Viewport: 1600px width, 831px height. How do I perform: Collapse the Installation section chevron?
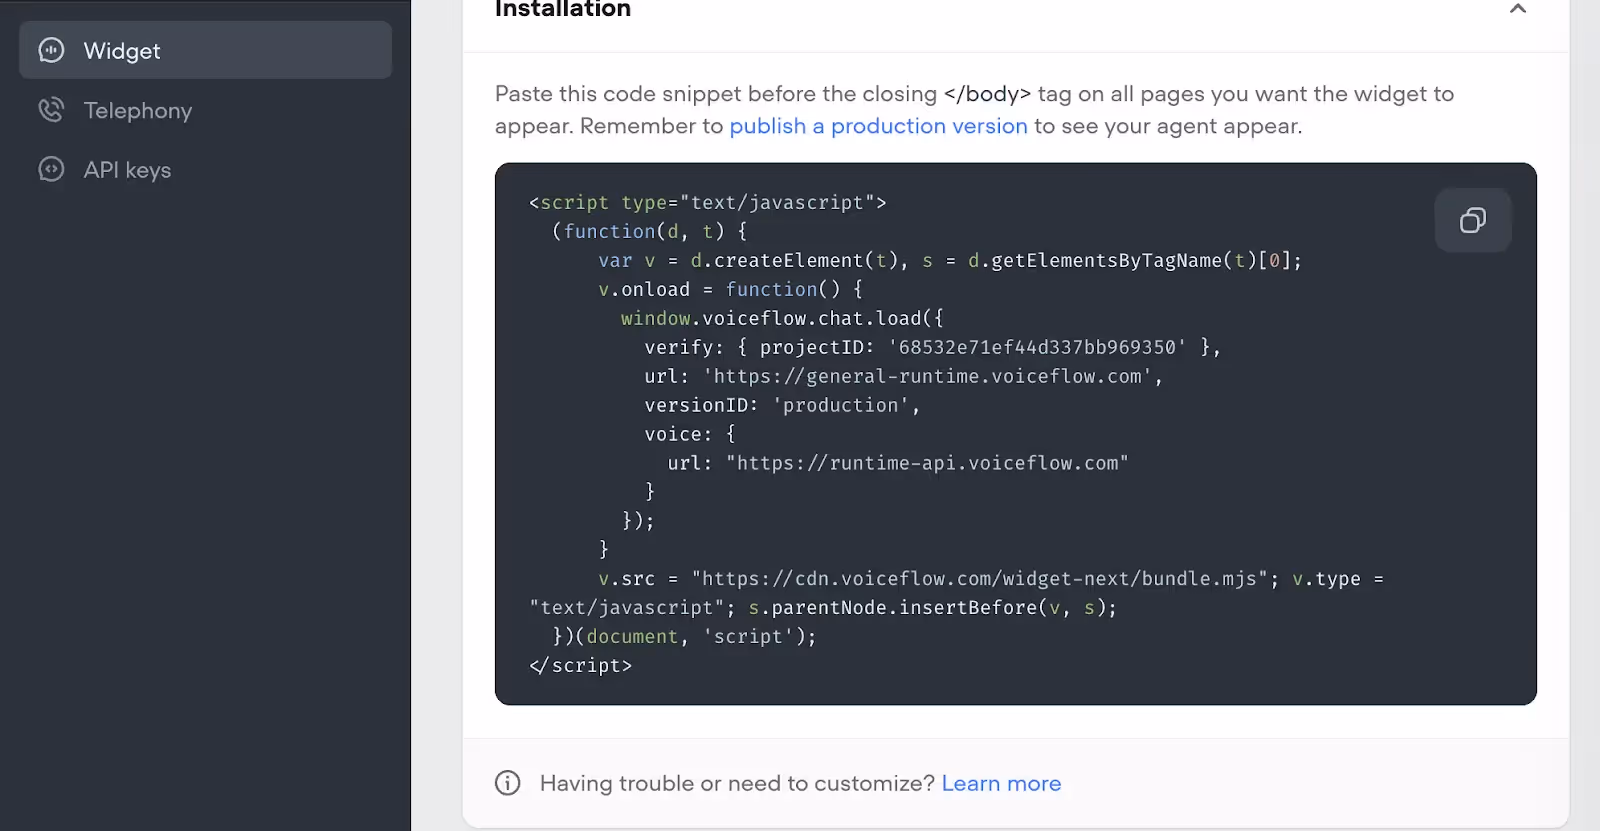pyautogui.click(x=1518, y=9)
